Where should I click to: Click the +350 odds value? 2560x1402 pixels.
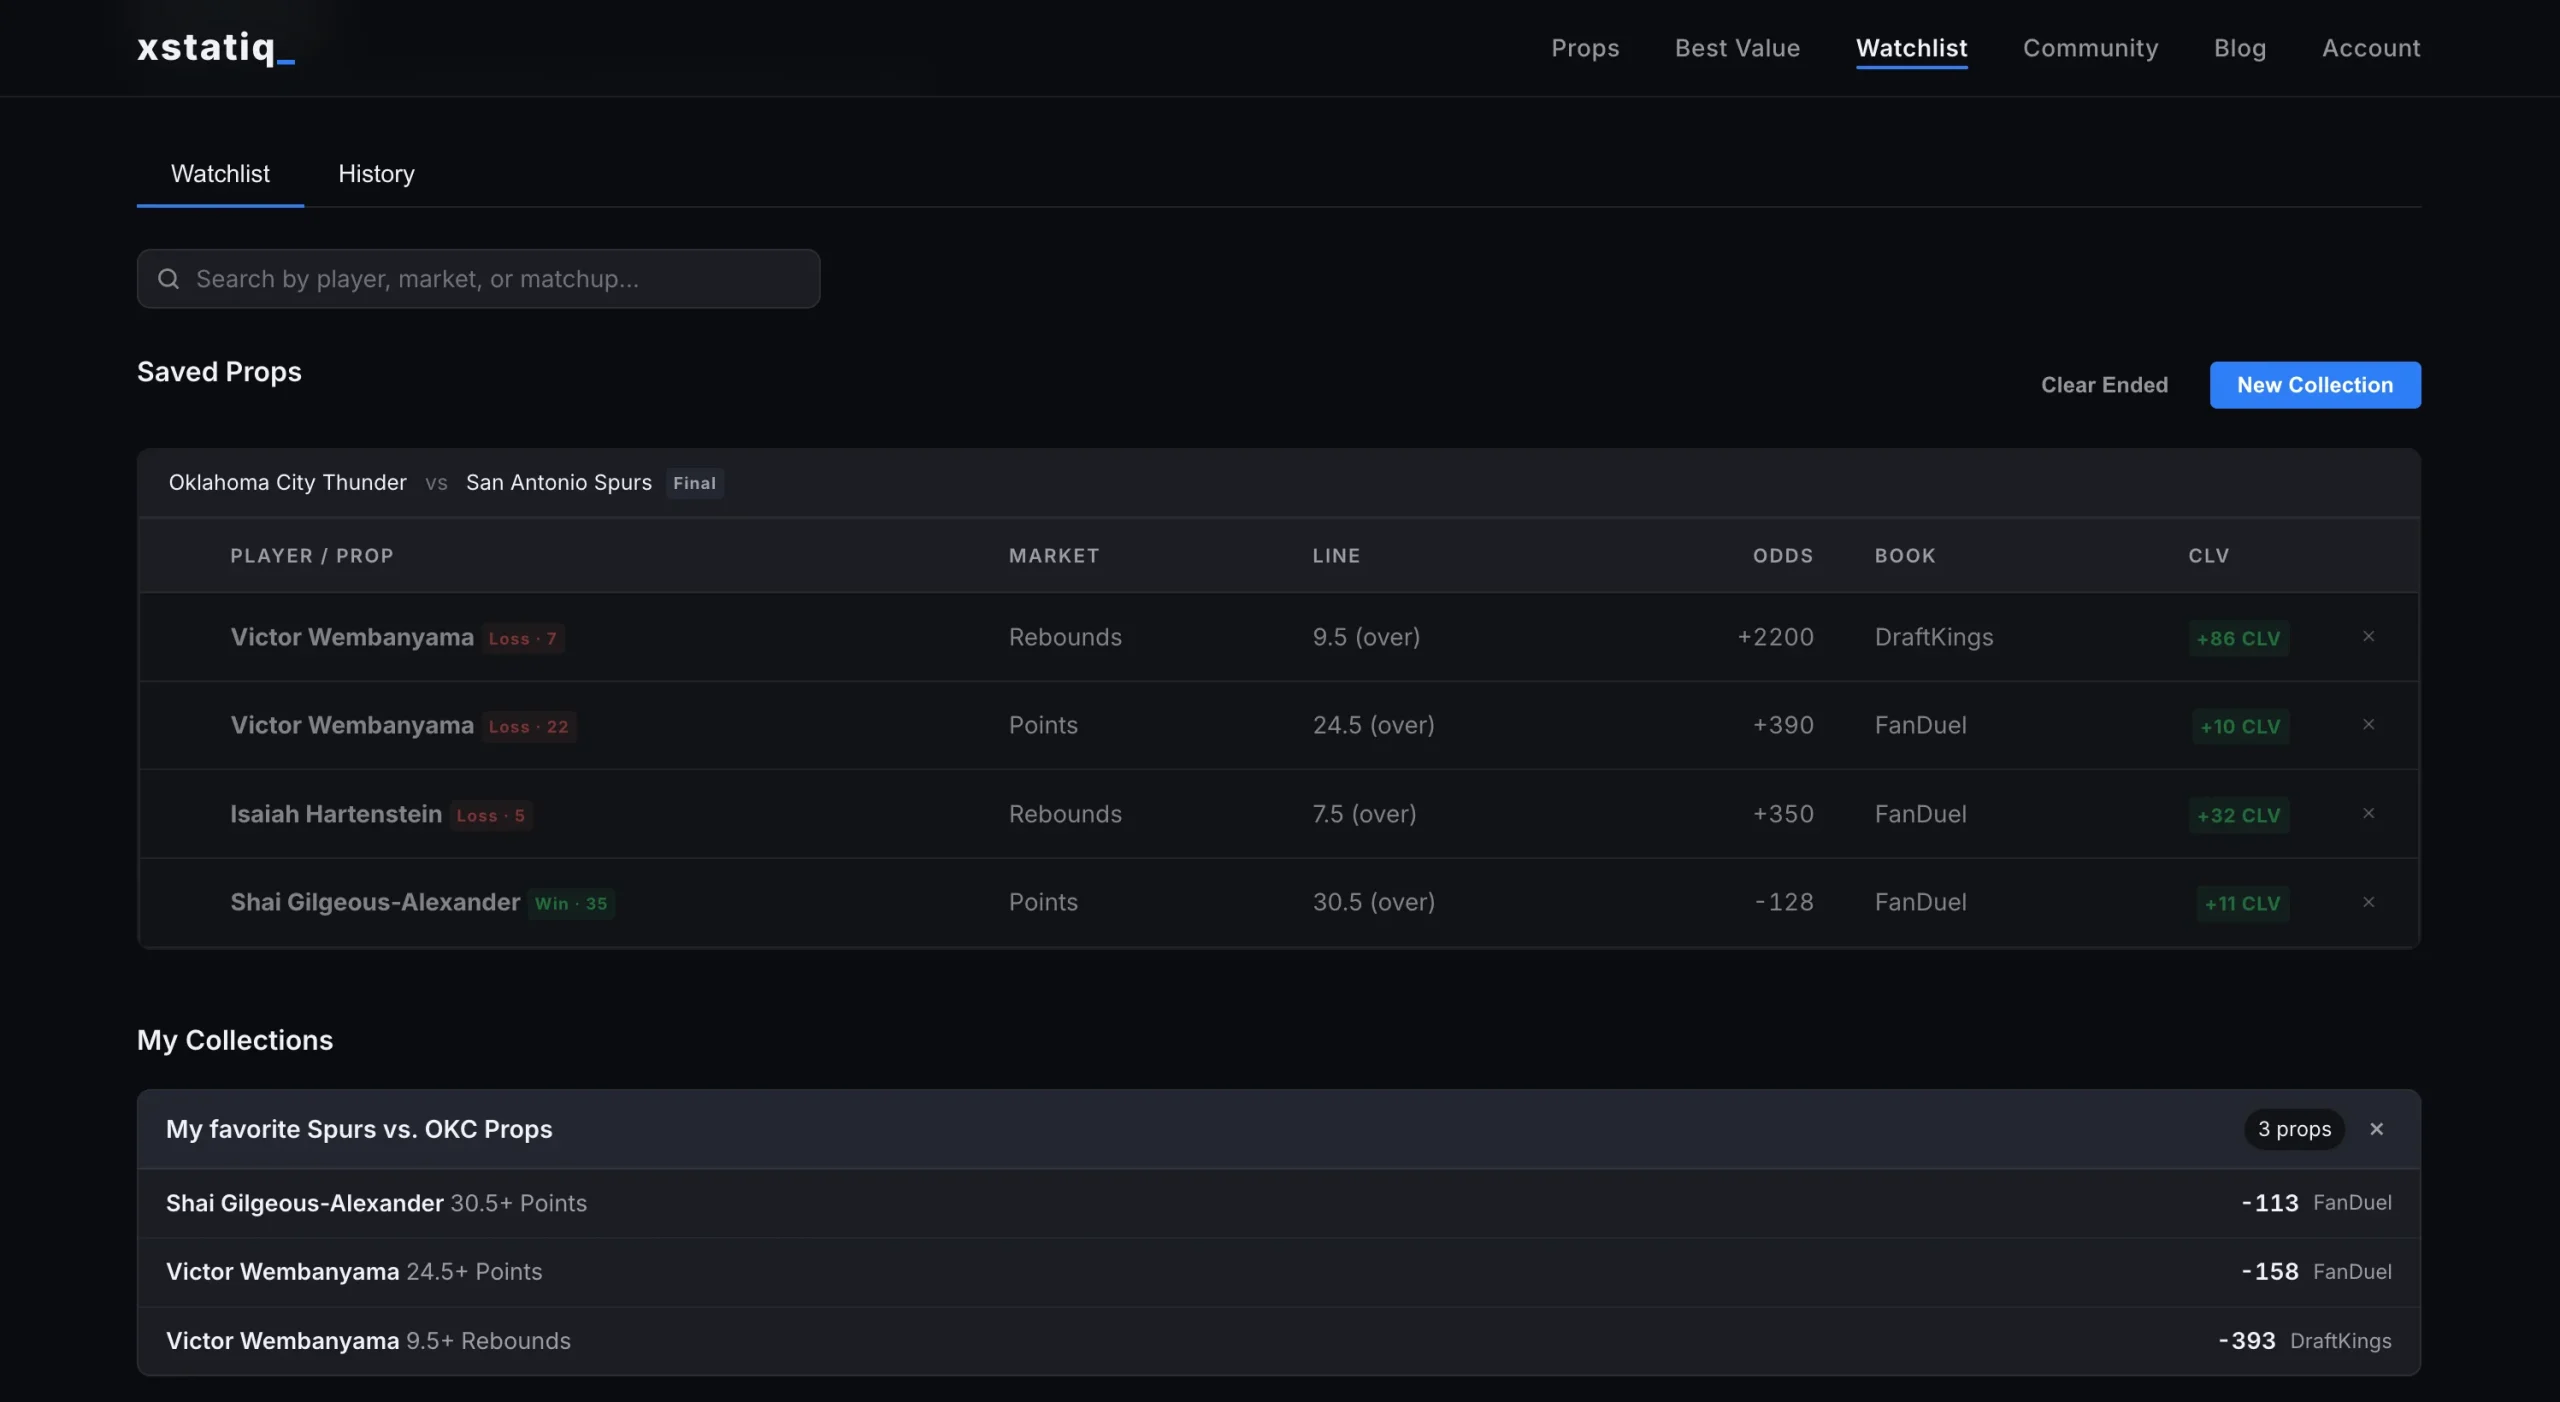click(1783, 814)
